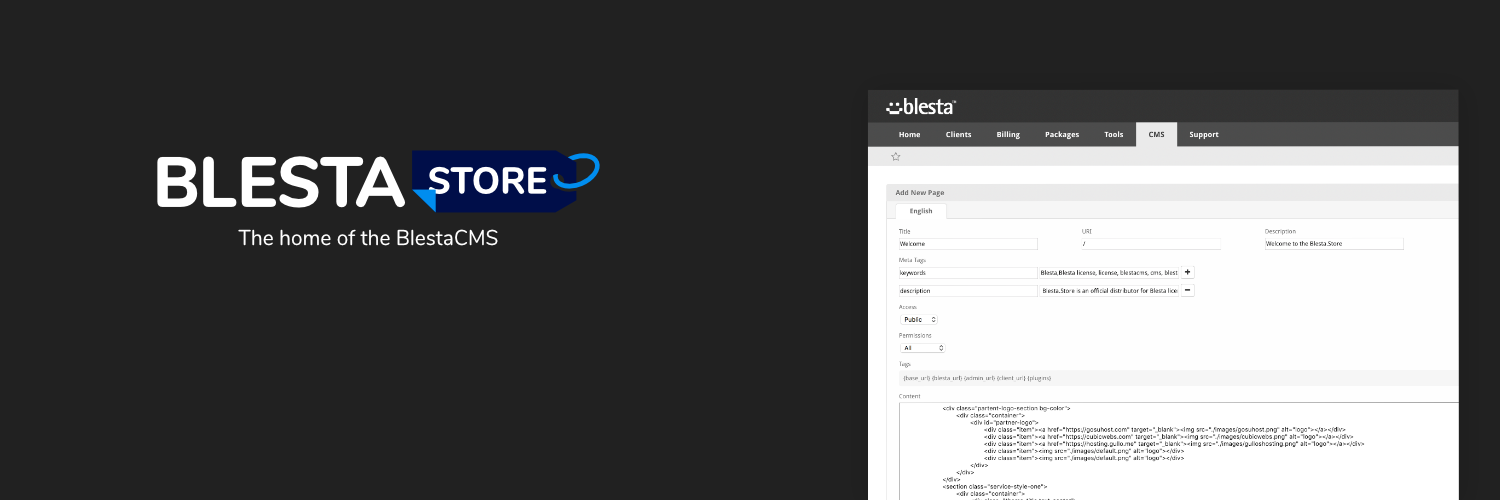1500x500 pixels.
Task: Click the star favorite icon
Action: (x=896, y=156)
